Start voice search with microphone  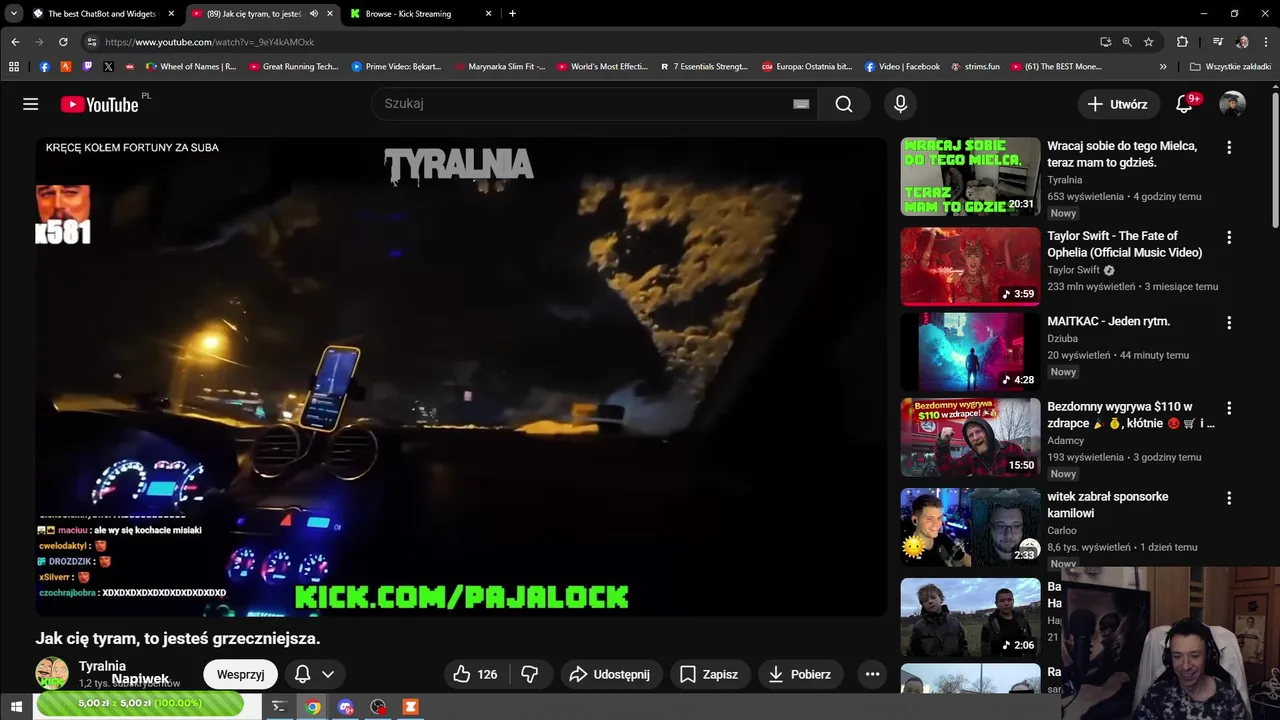coord(900,104)
